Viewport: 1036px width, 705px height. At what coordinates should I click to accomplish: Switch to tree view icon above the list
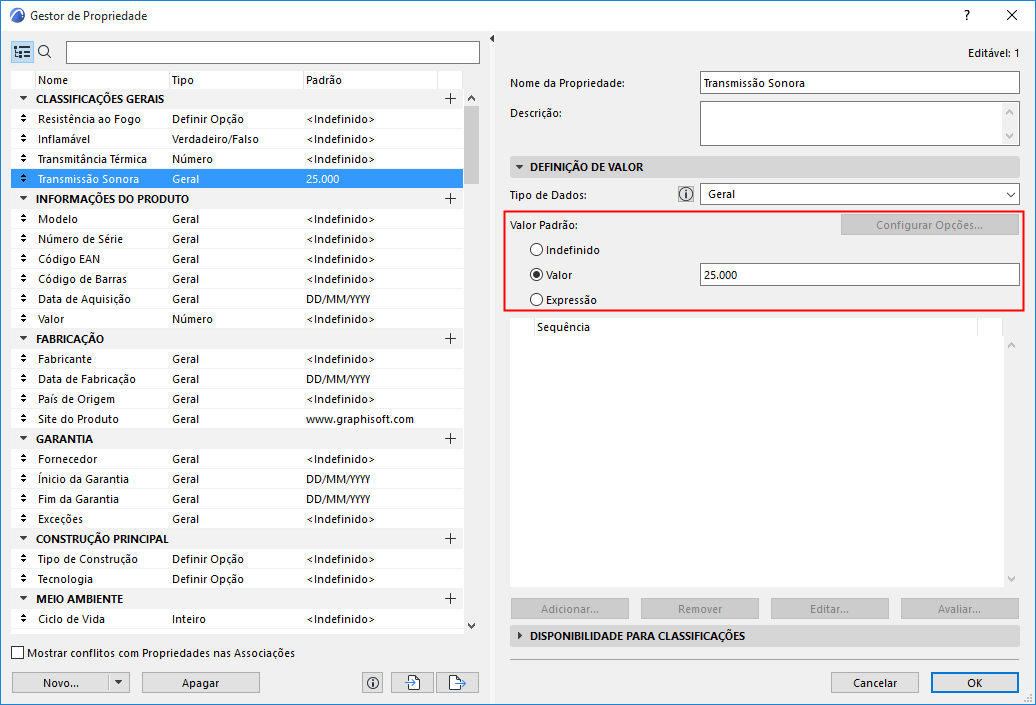(22, 52)
